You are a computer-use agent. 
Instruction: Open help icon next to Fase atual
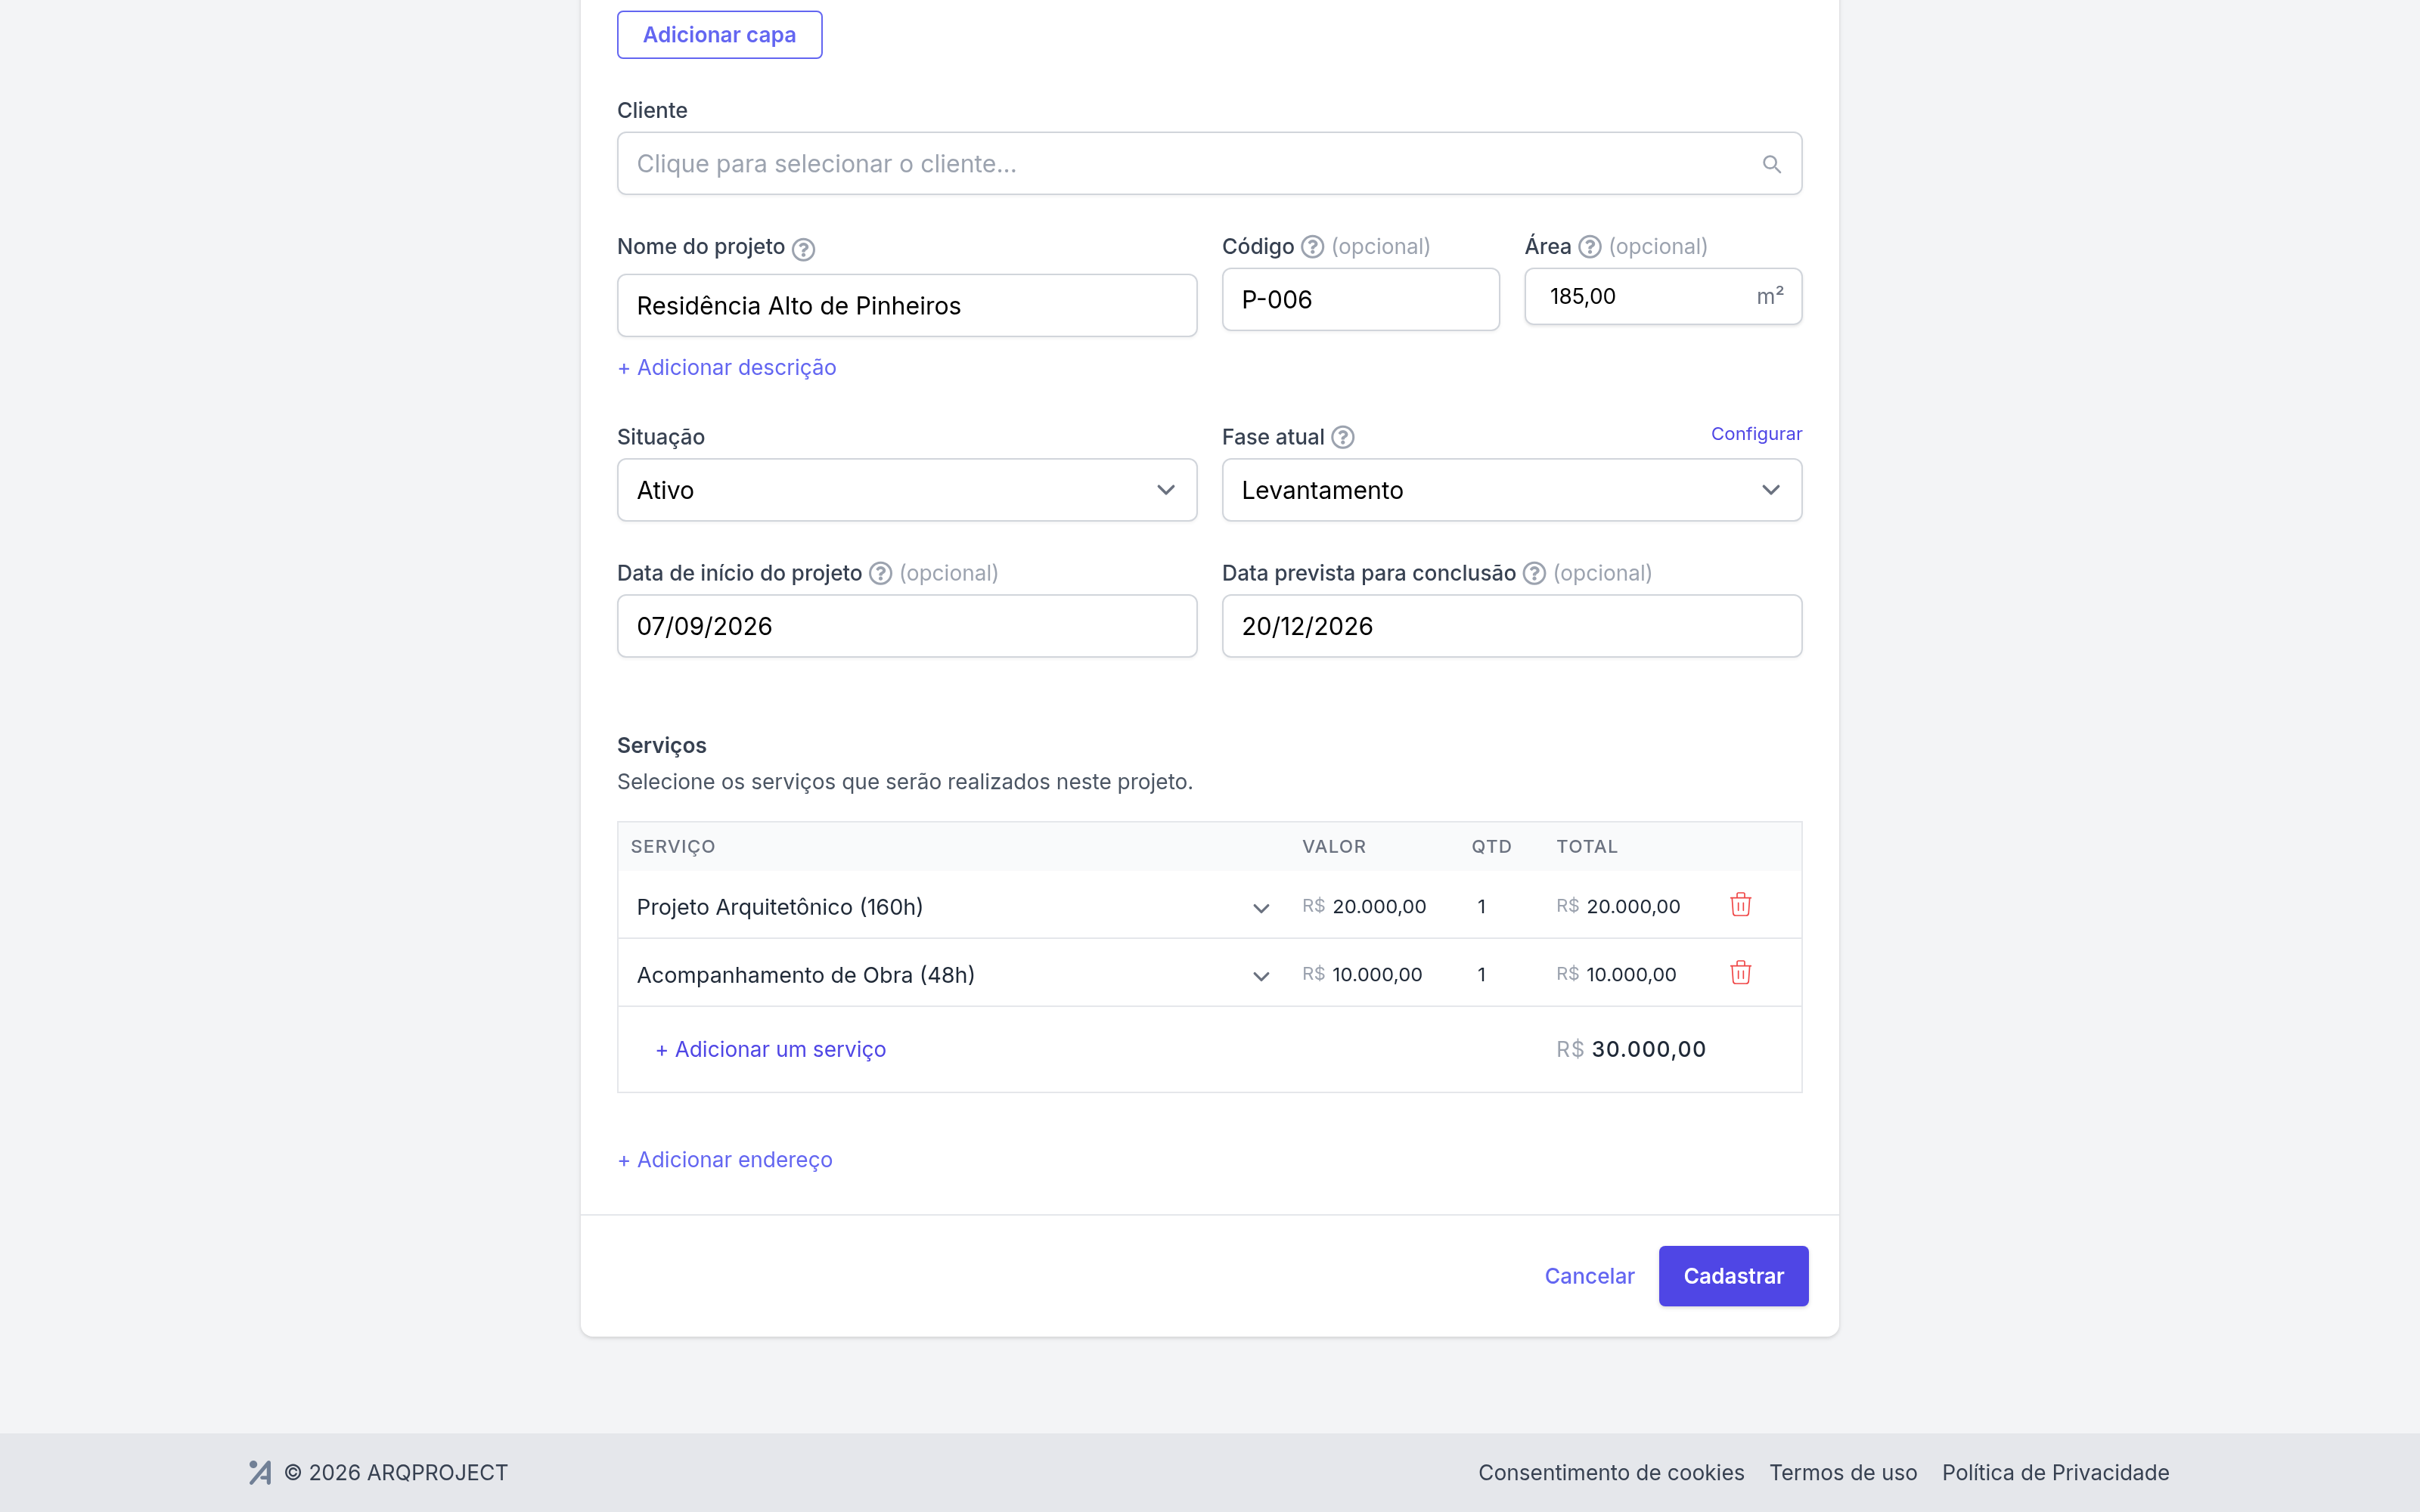[x=1343, y=437]
